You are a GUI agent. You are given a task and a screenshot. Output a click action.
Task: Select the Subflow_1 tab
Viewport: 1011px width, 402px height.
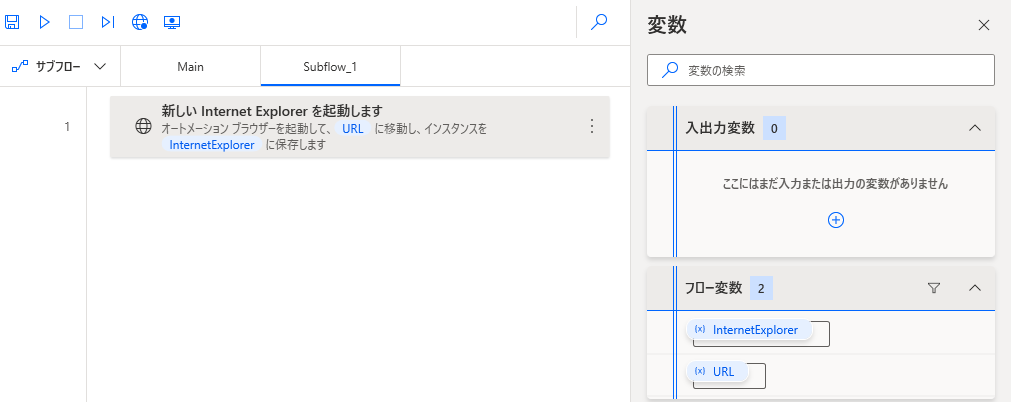pyautogui.click(x=330, y=66)
